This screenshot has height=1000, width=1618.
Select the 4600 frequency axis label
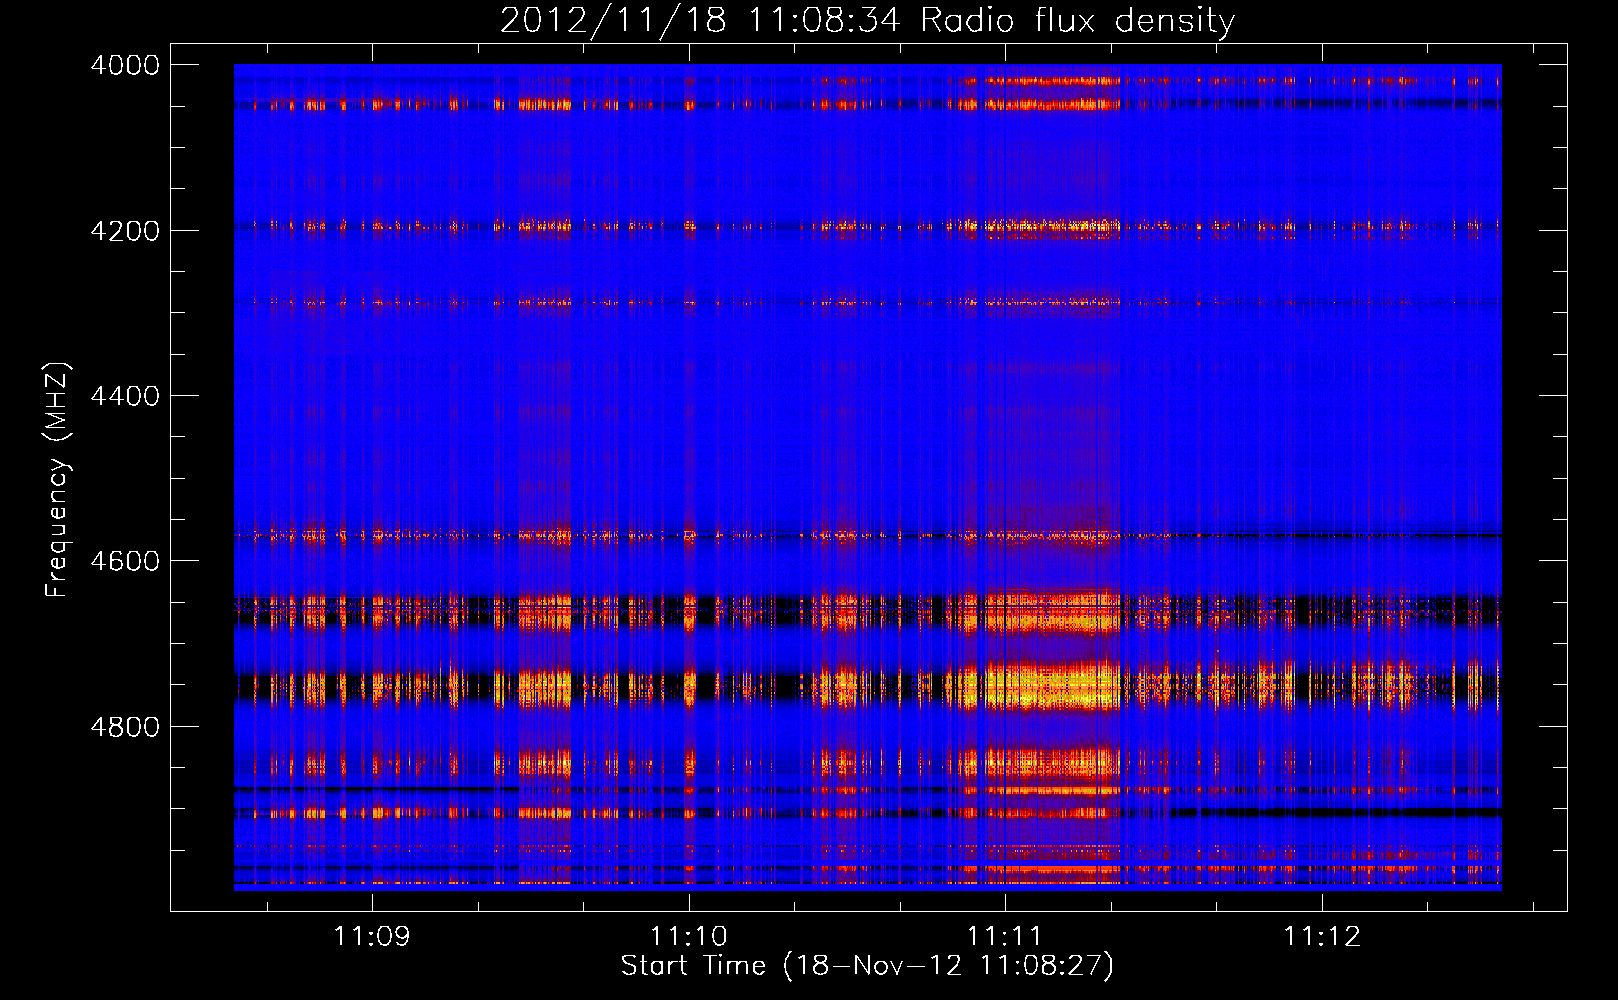[x=125, y=561]
